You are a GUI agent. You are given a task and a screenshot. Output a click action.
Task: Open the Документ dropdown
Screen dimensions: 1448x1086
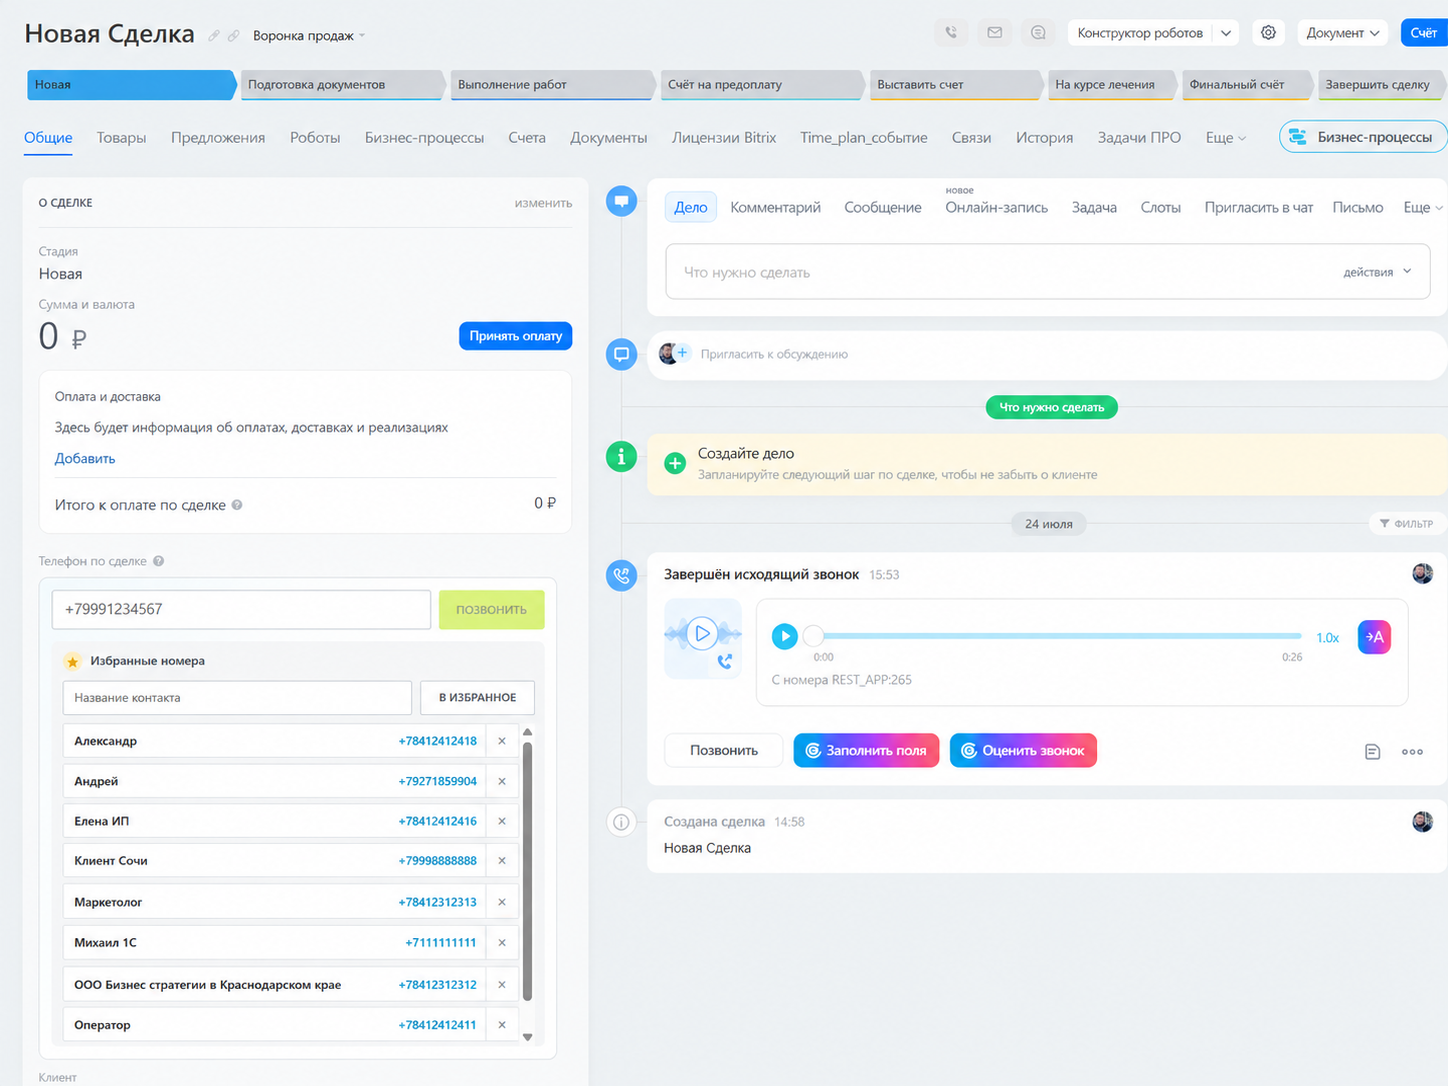tap(1343, 33)
